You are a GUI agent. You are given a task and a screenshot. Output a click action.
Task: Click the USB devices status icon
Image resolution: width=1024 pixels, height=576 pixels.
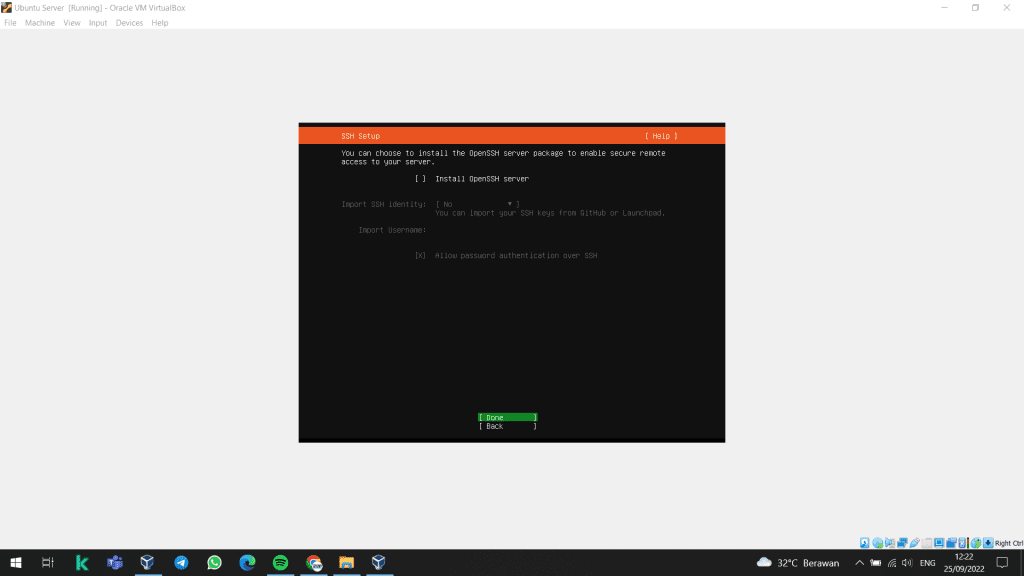click(x=914, y=543)
